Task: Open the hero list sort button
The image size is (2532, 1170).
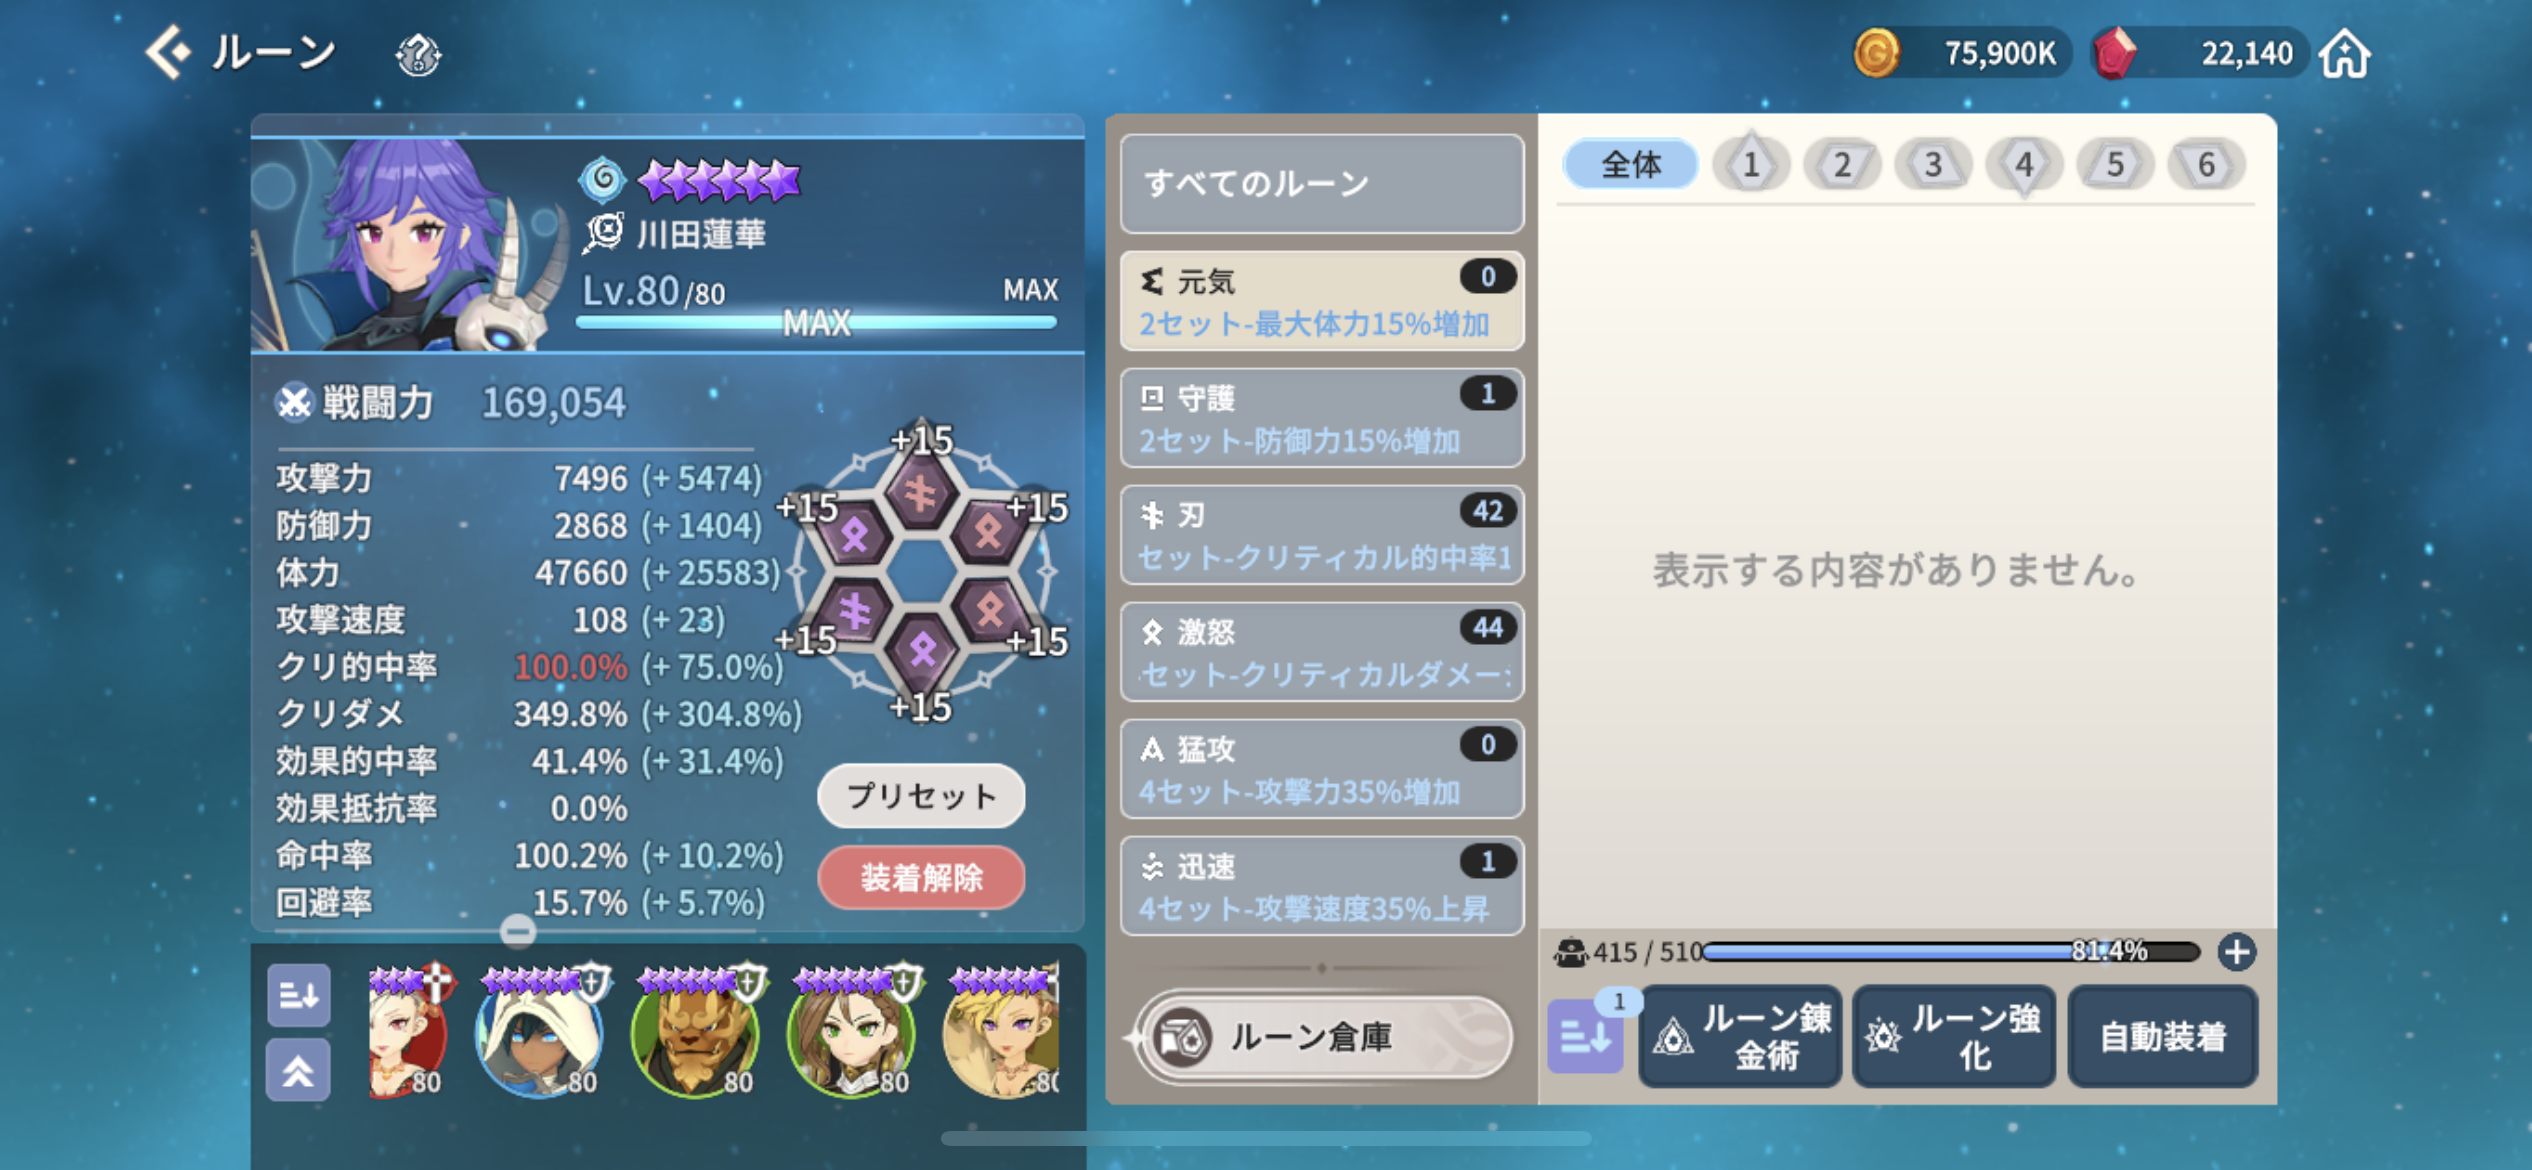Action: pos(298,995)
